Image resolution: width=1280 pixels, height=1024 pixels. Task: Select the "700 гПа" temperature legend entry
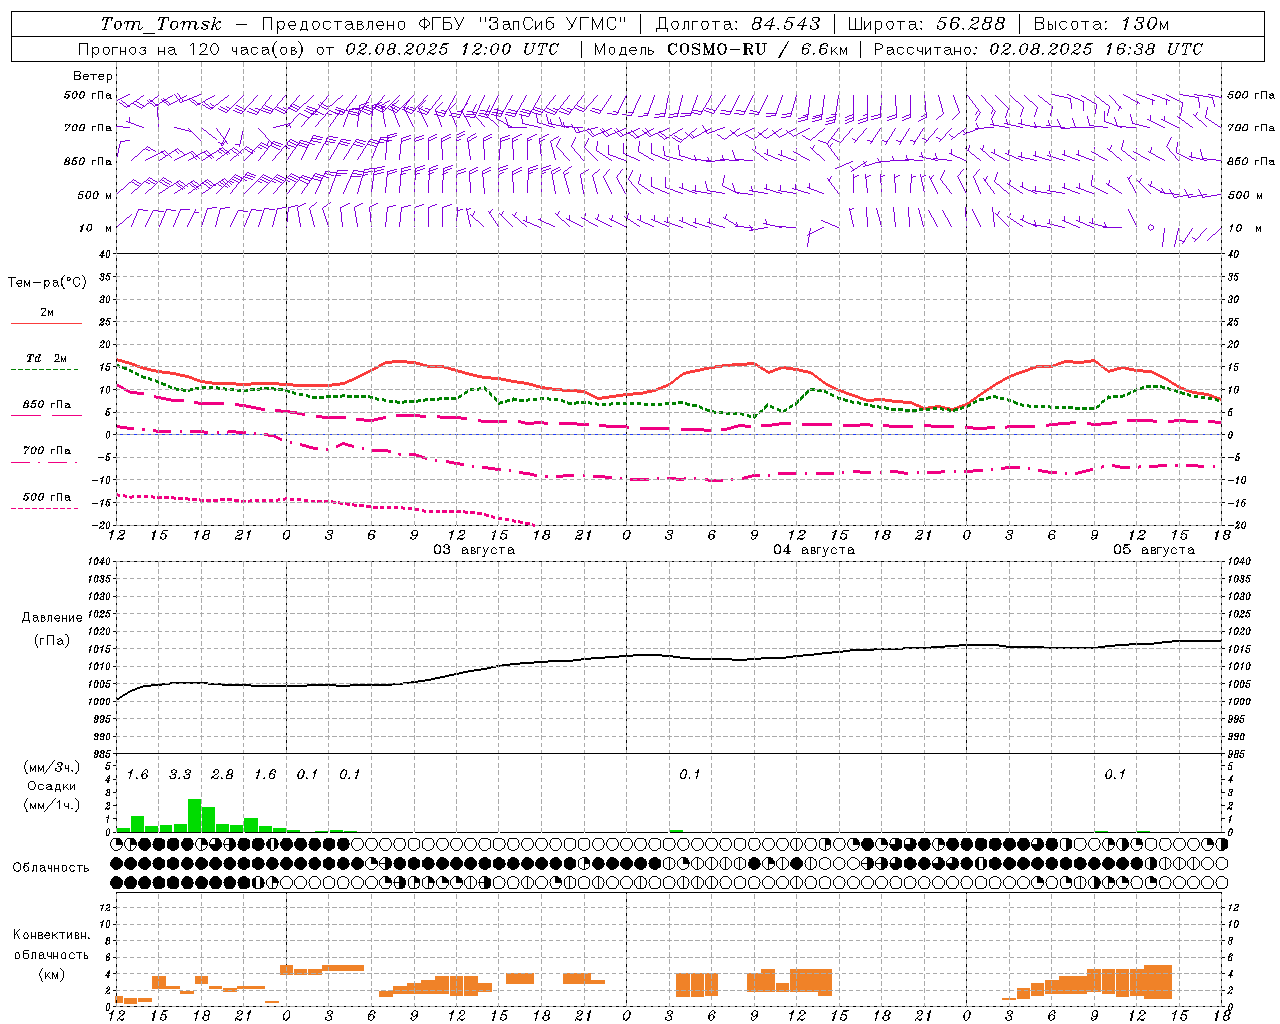point(47,451)
